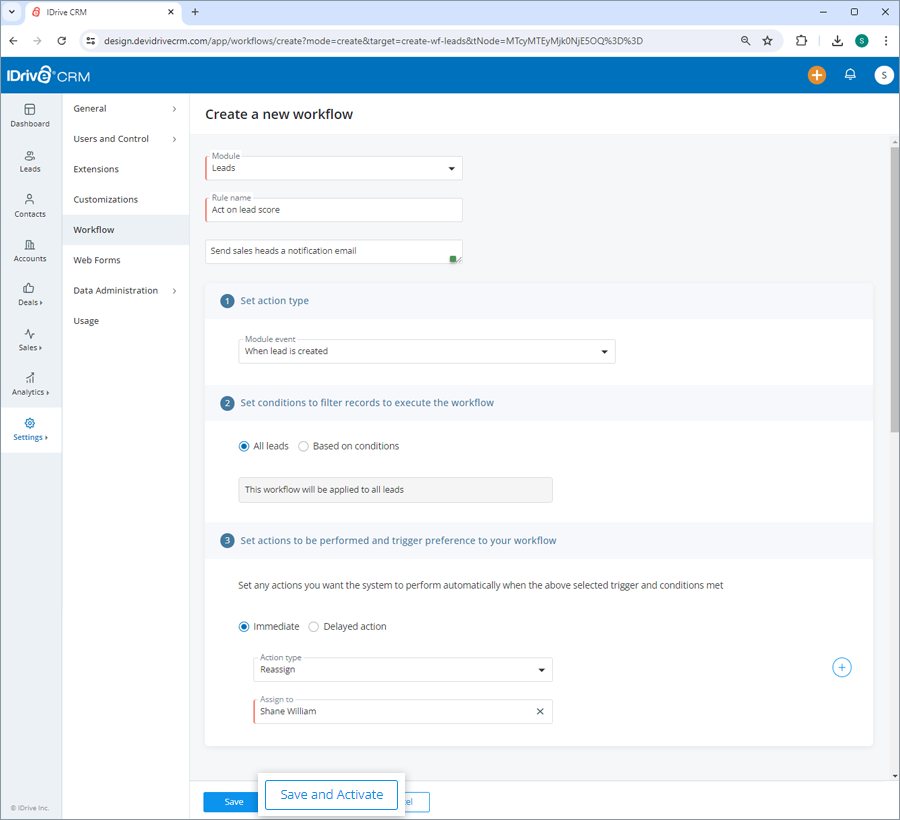Open the Deals sidebar icon
The image size is (900, 820).
click(30, 295)
